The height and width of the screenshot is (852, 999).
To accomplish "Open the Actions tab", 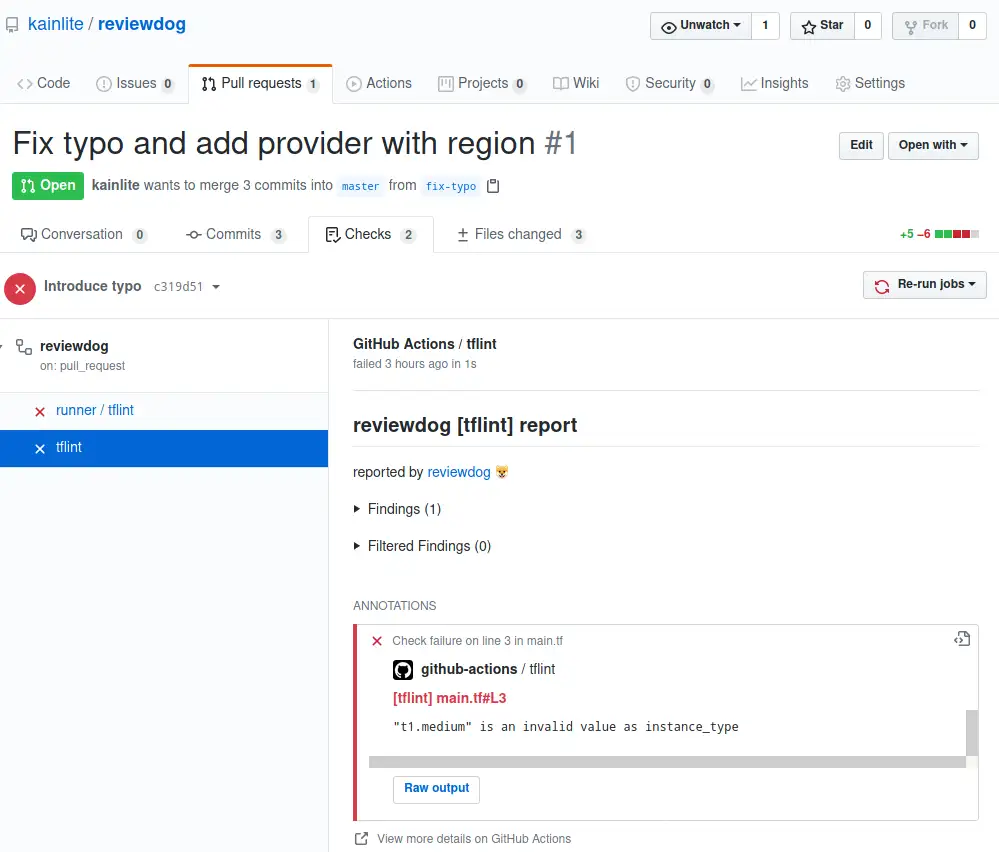I will pyautogui.click(x=379, y=83).
